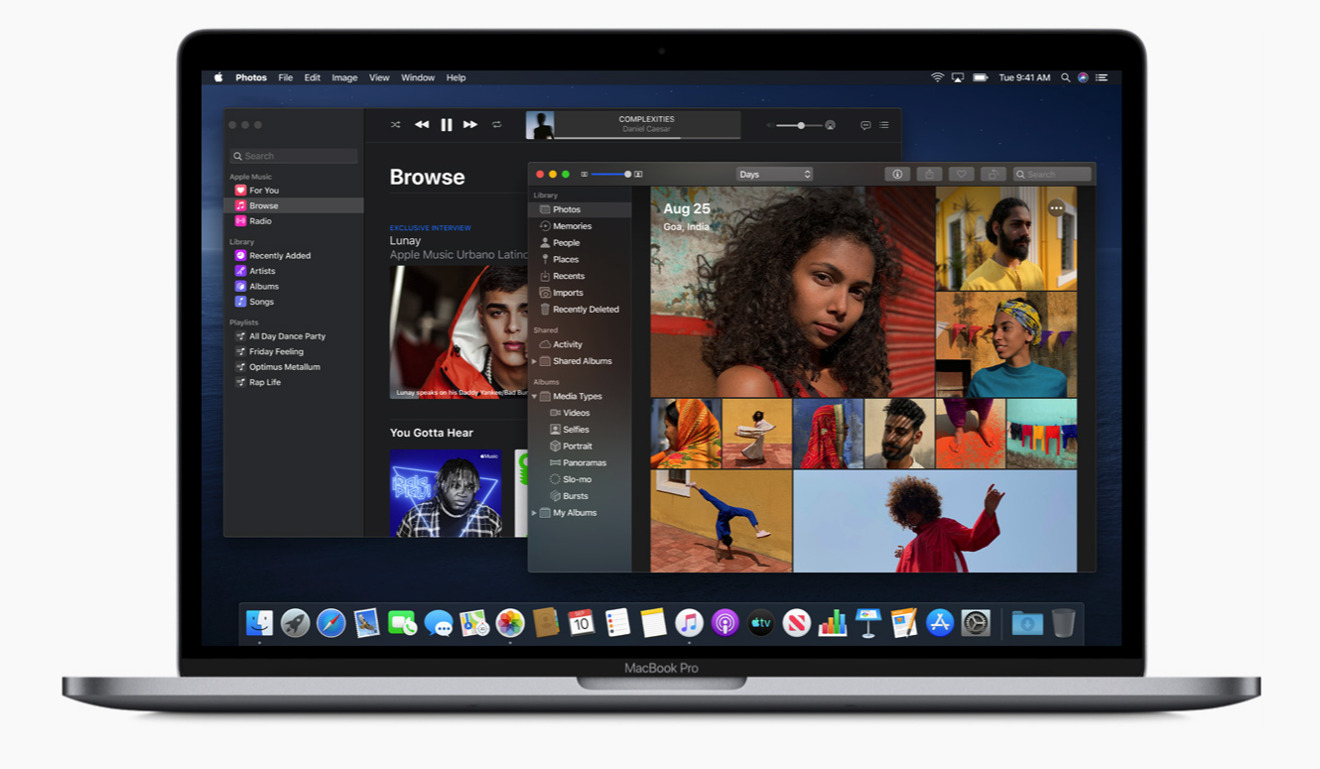
Task: Click the Photos toolbar Search field
Action: point(1051,174)
